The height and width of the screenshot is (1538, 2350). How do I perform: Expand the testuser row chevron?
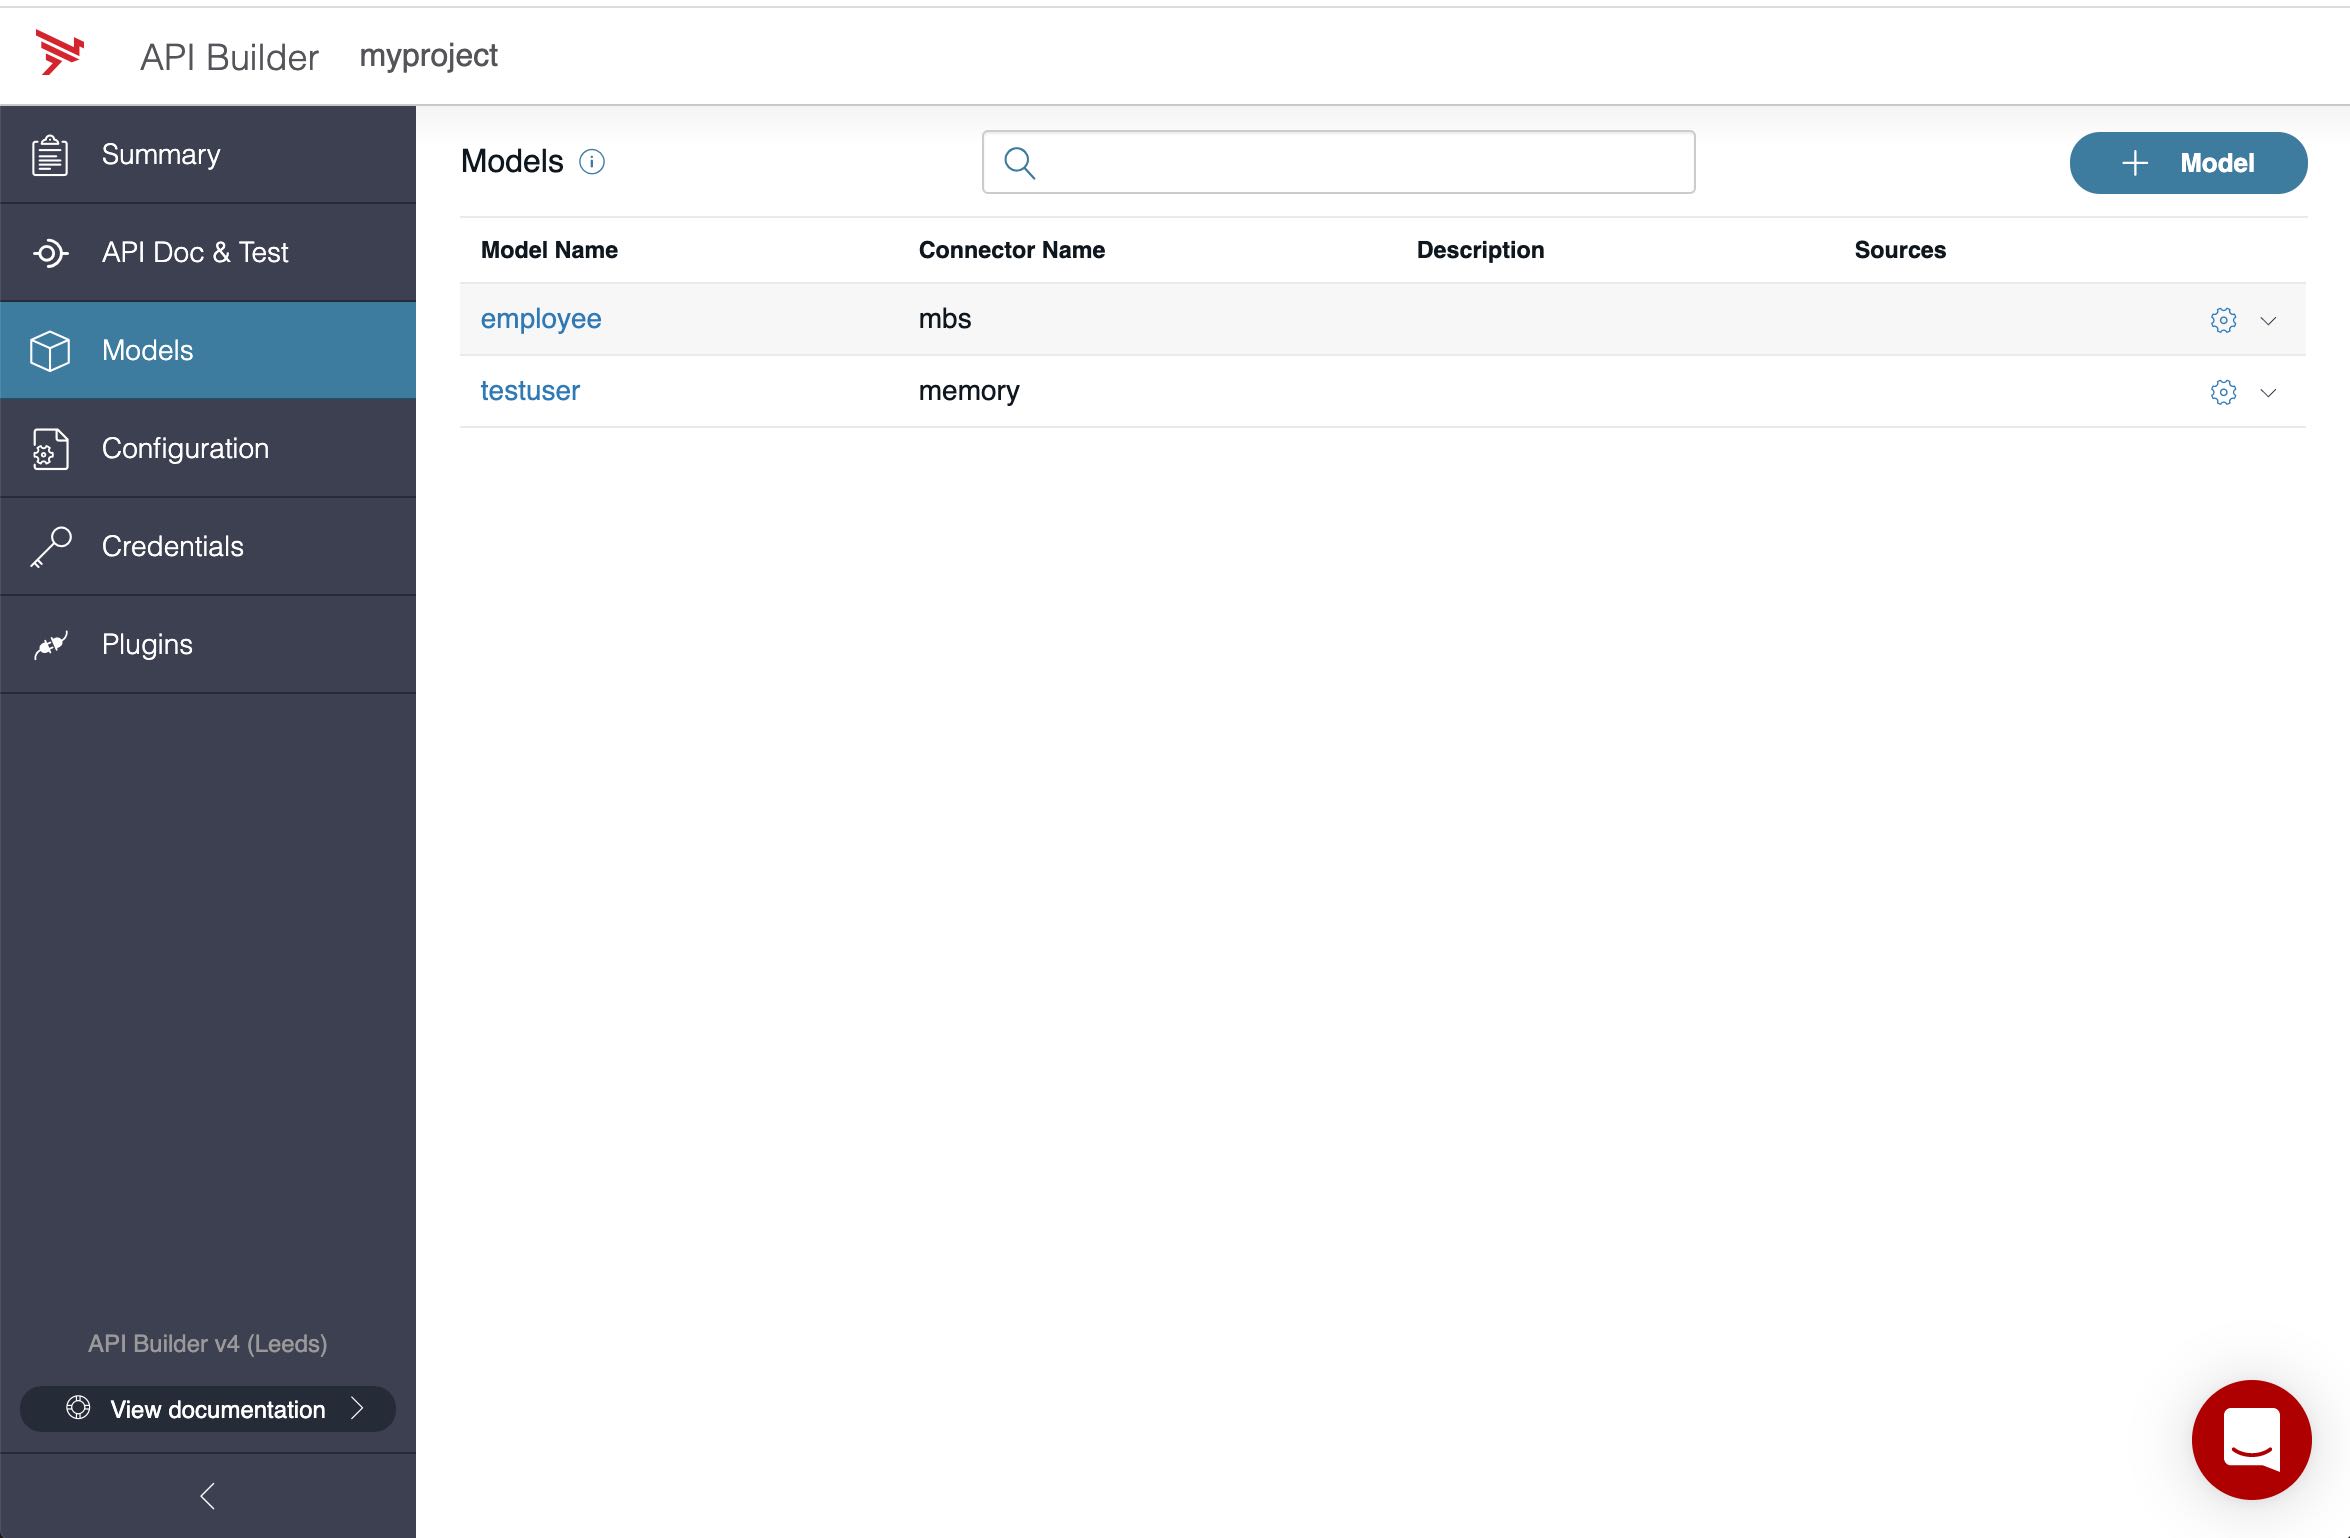(2268, 393)
